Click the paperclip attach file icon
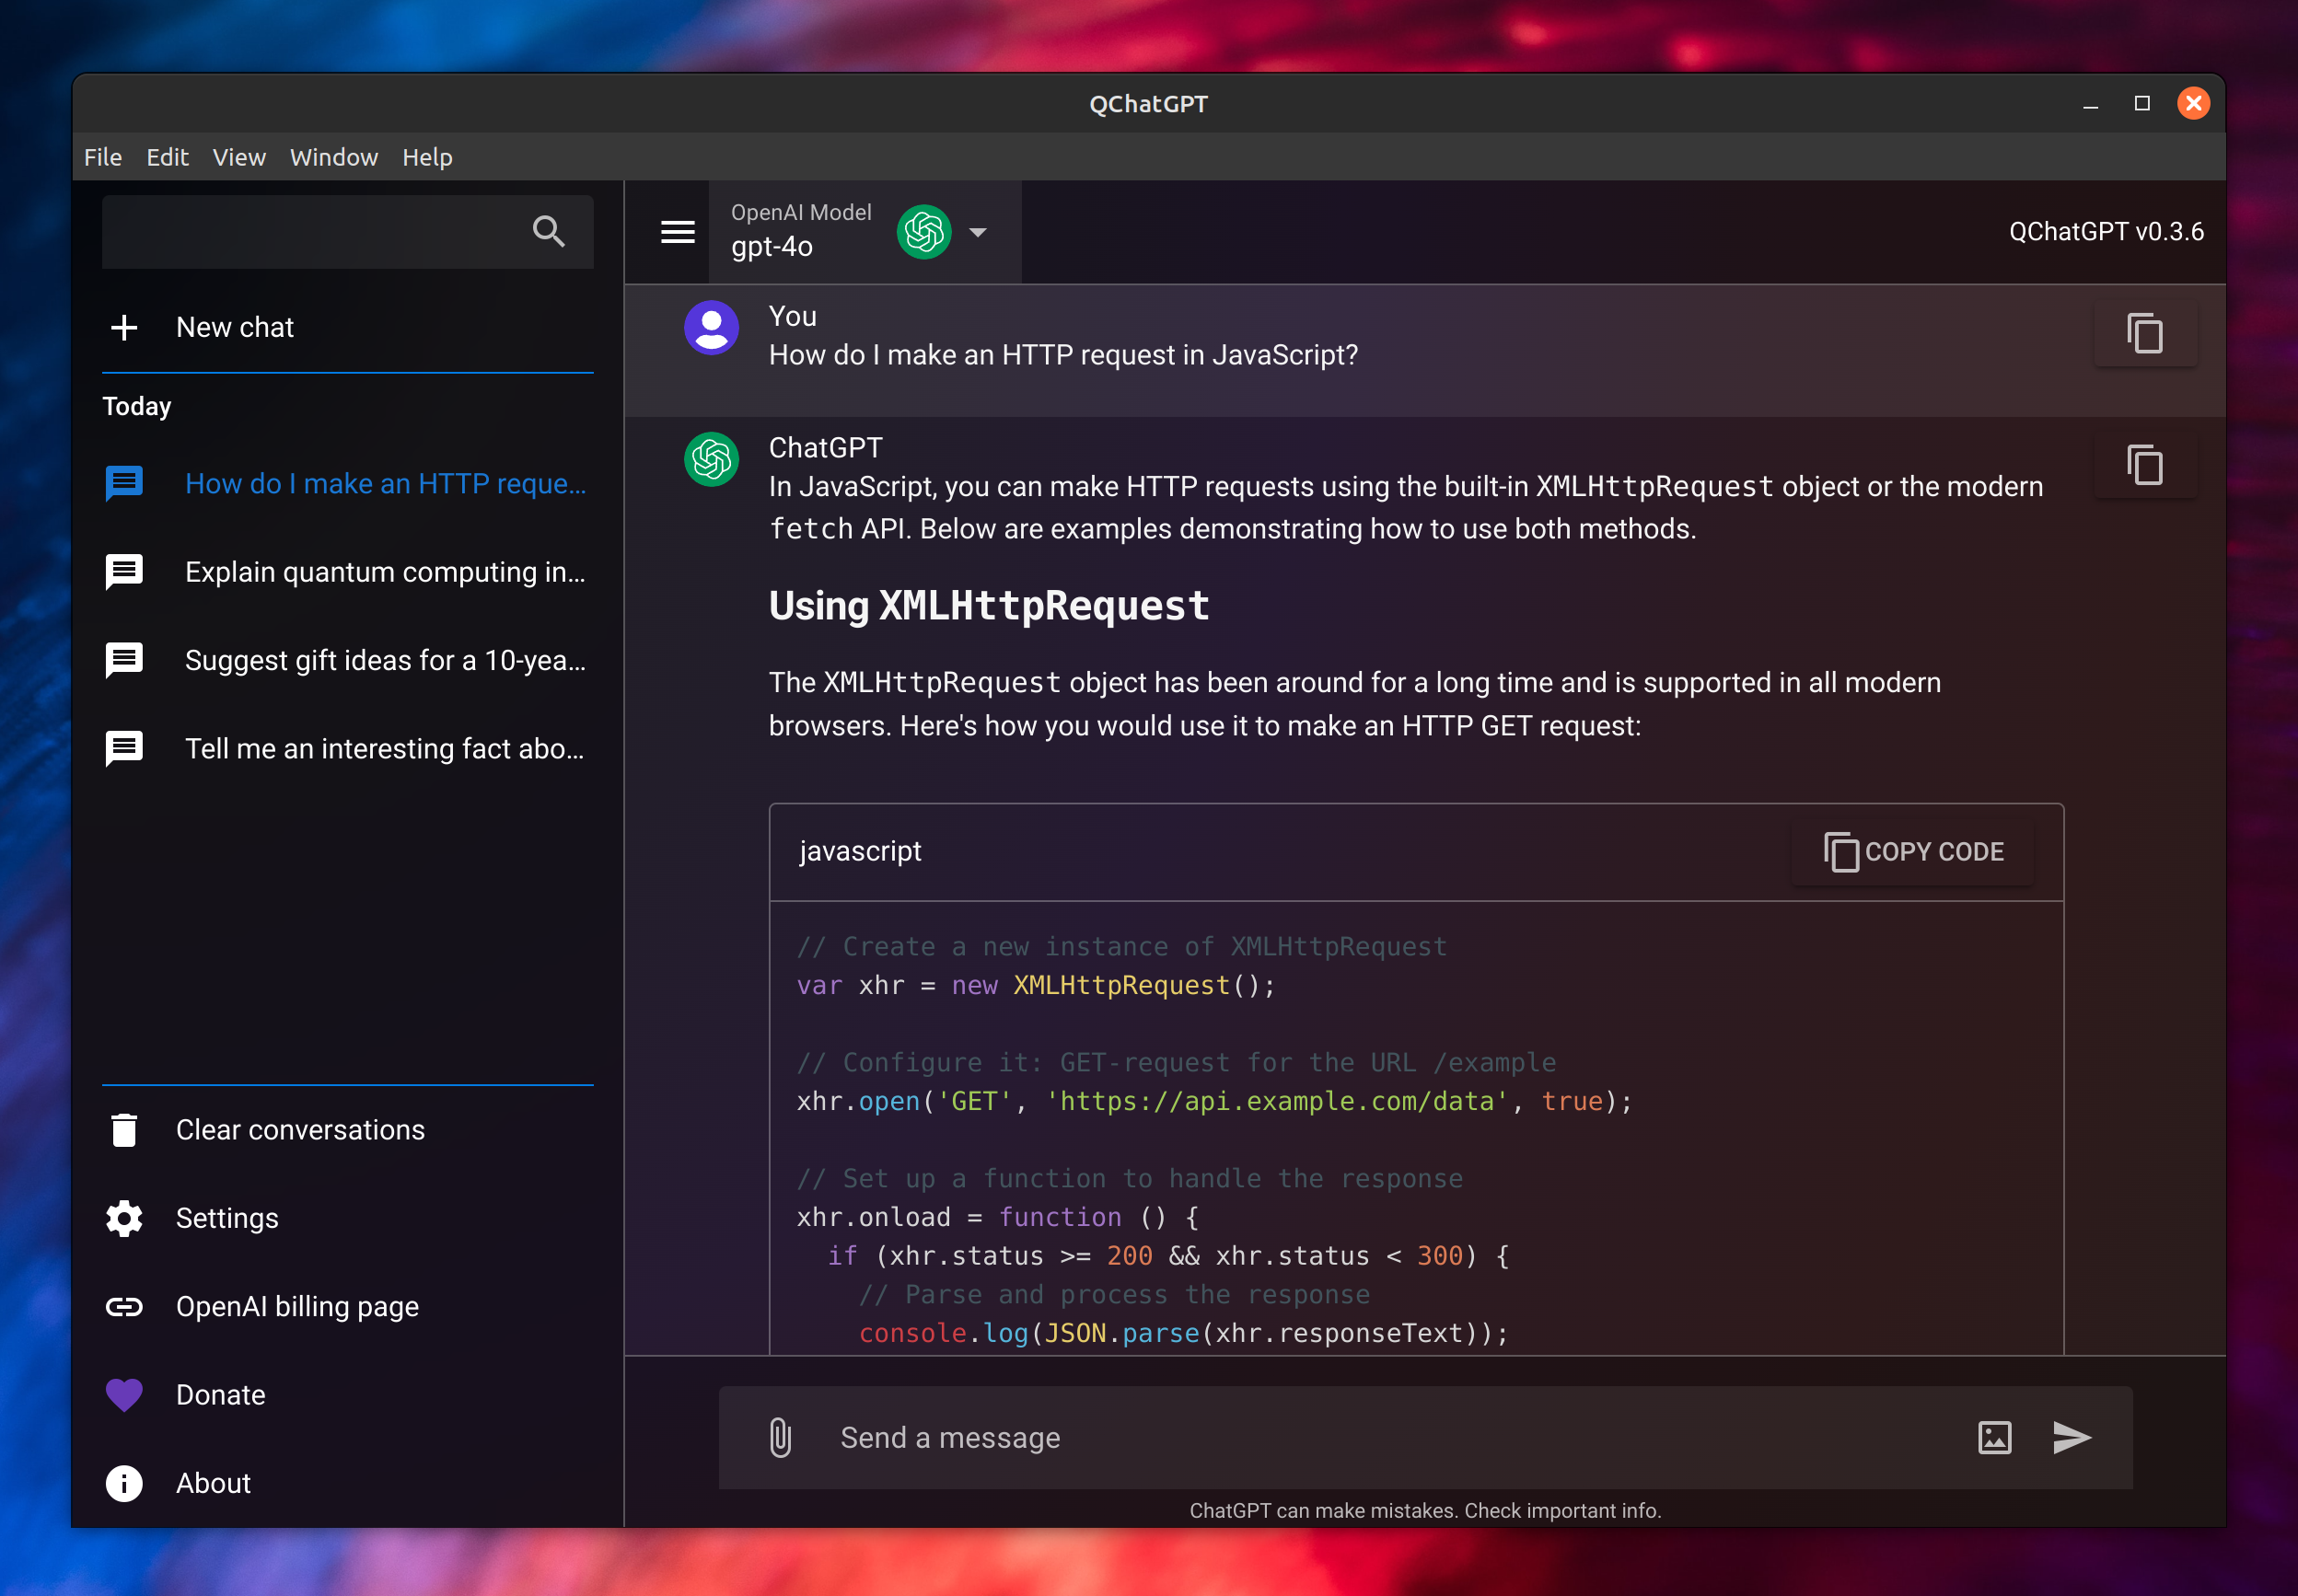The image size is (2298, 1596). (x=781, y=1438)
